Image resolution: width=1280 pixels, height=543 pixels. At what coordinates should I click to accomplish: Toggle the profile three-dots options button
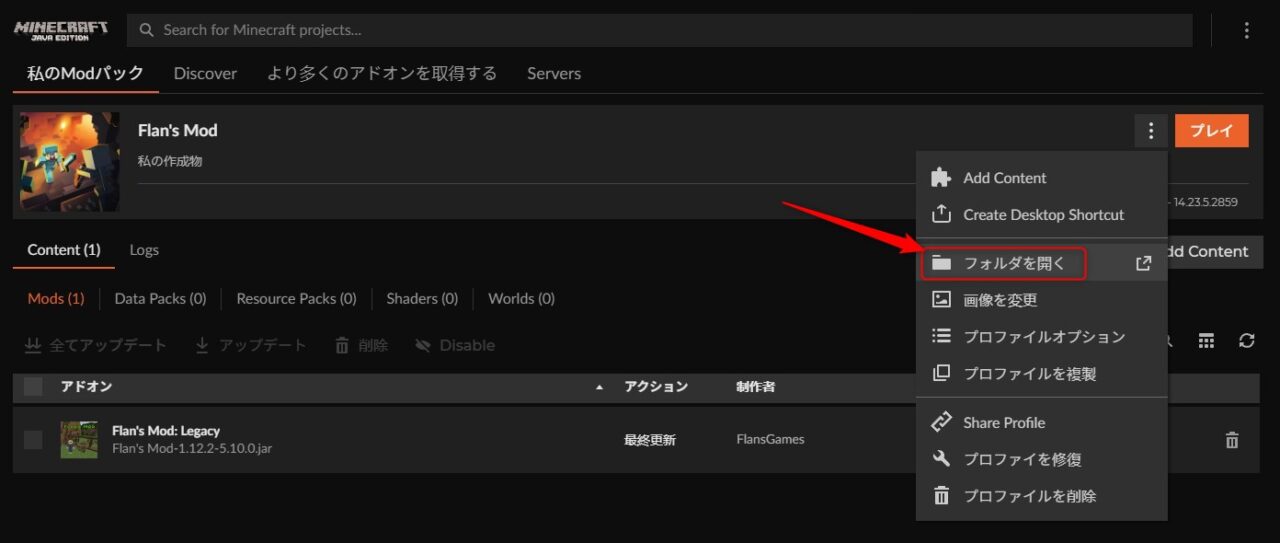click(1151, 130)
